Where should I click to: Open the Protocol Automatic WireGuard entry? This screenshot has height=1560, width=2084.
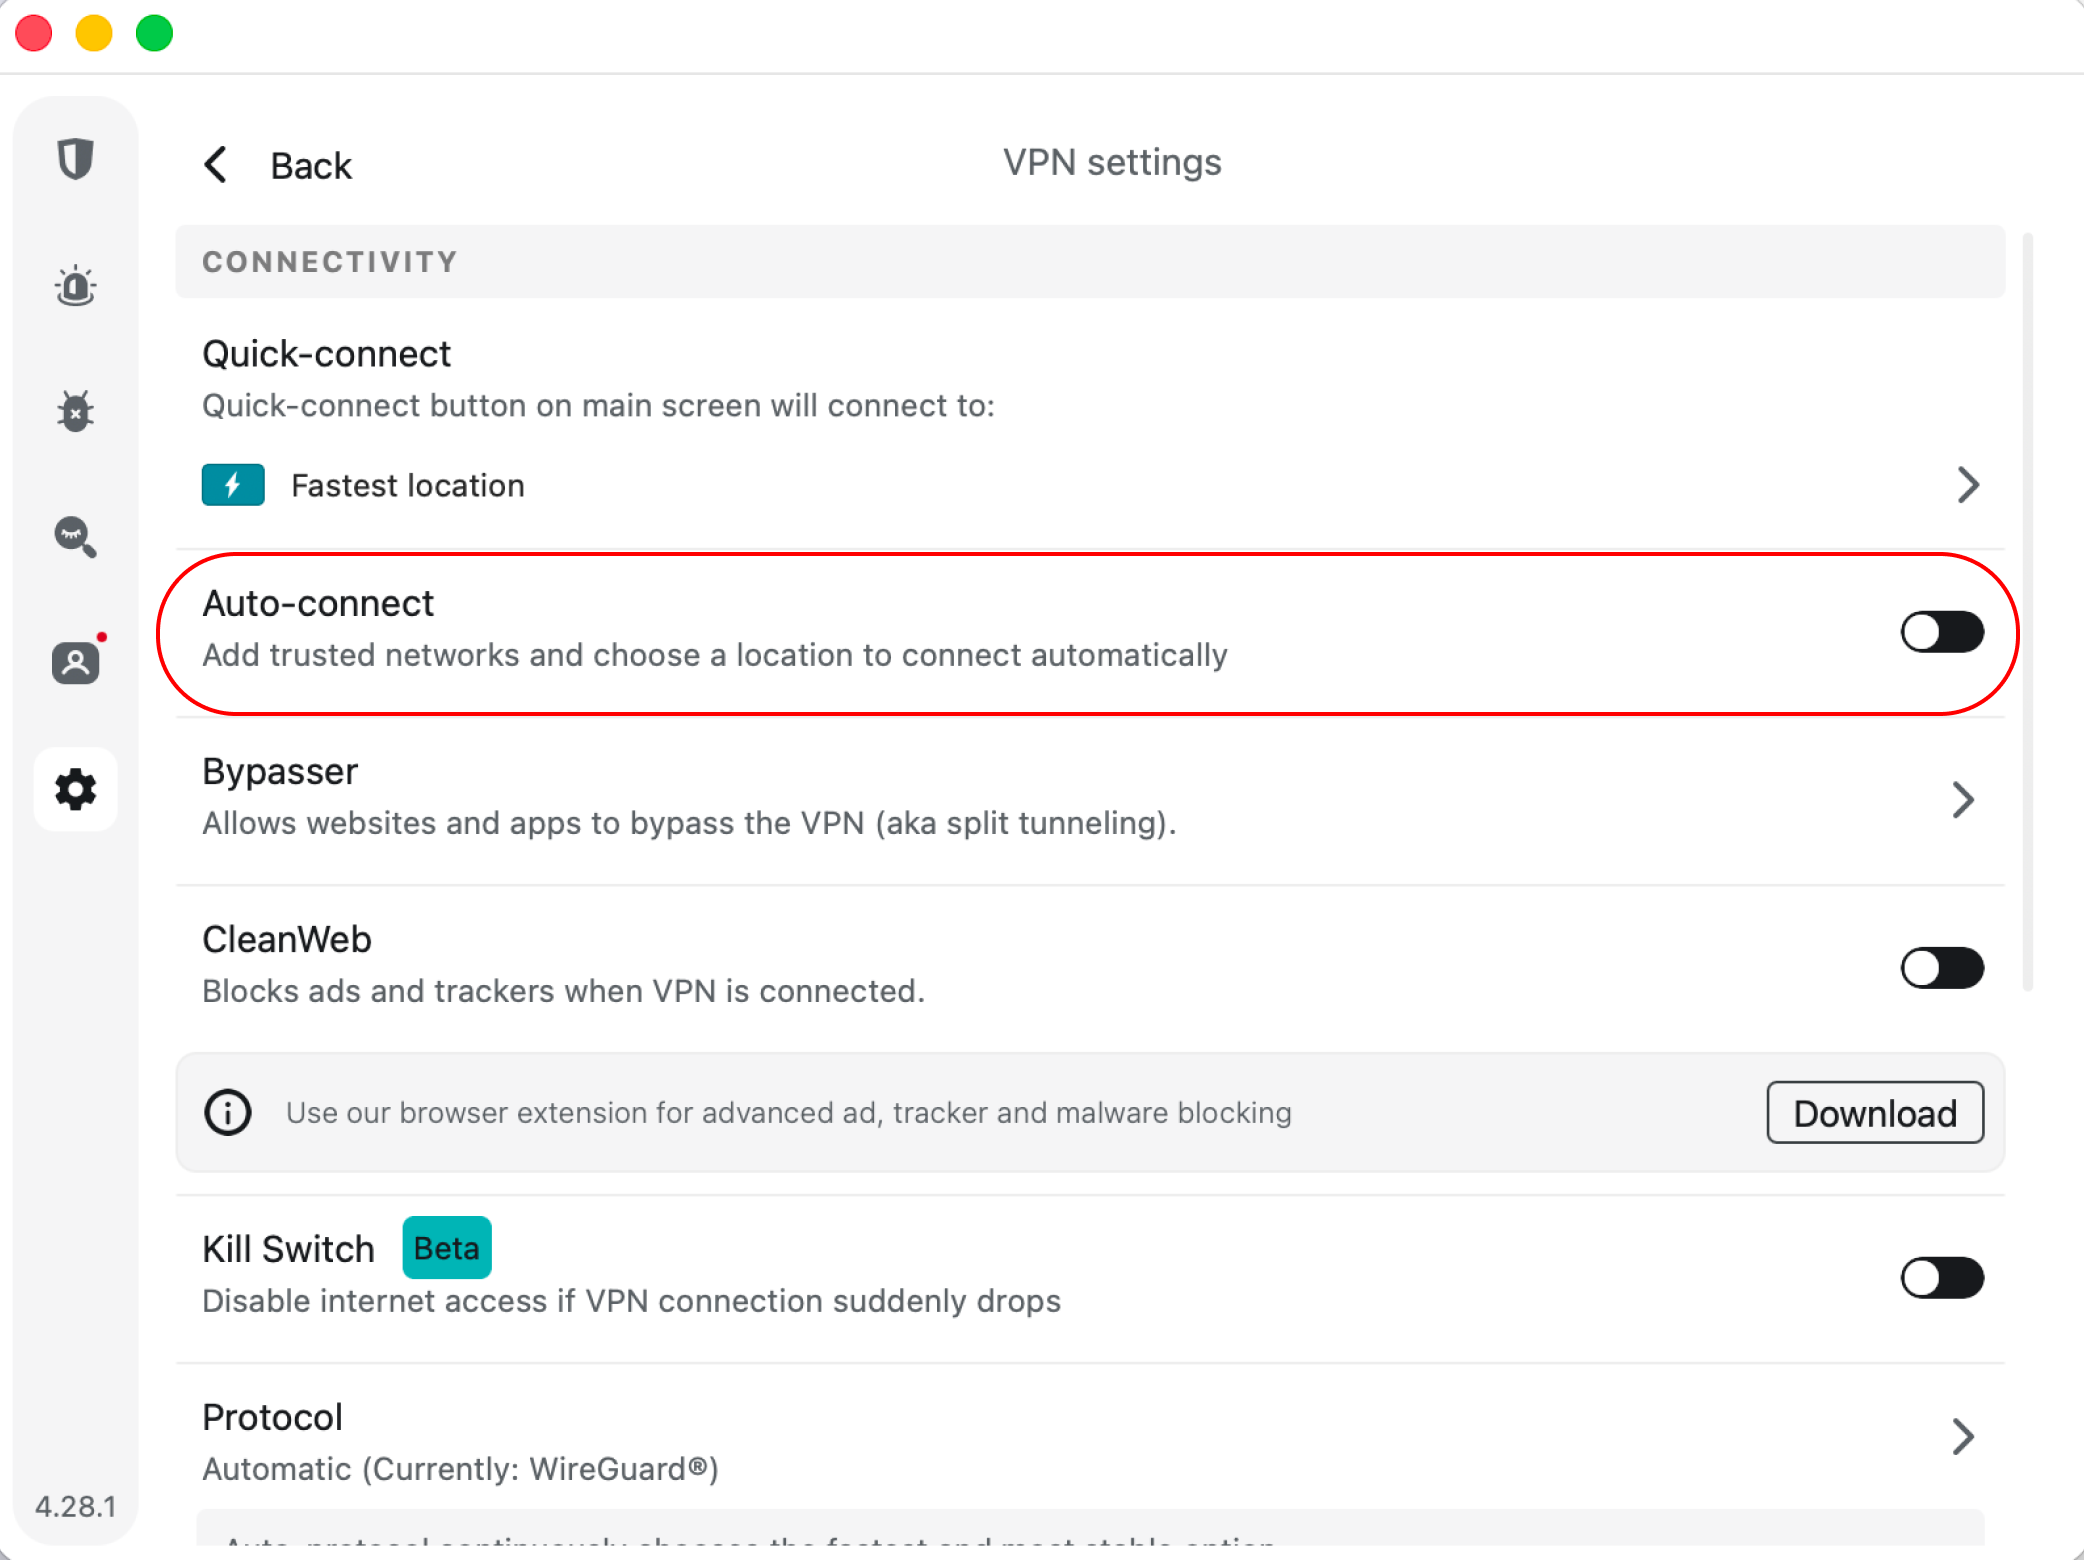click(1090, 1440)
